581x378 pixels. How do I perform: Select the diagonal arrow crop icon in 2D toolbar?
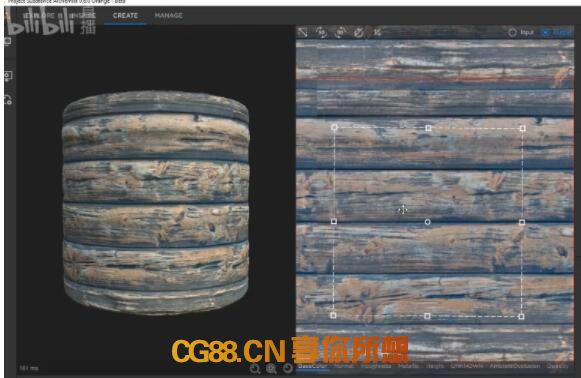click(303, 32)
